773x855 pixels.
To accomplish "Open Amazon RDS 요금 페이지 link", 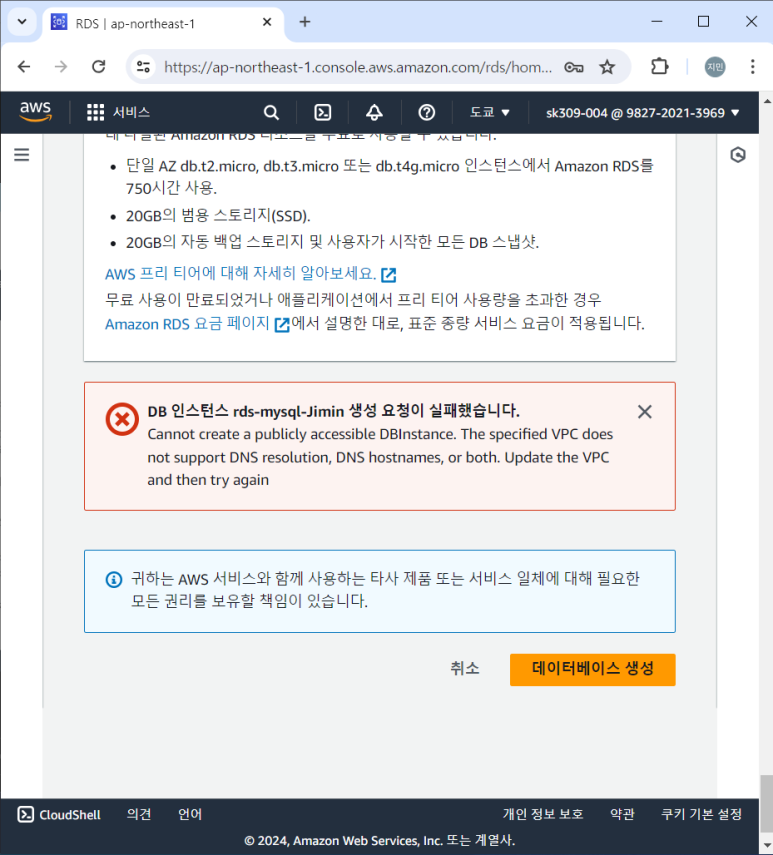I will pyautogui.click(x=197, y=324).
